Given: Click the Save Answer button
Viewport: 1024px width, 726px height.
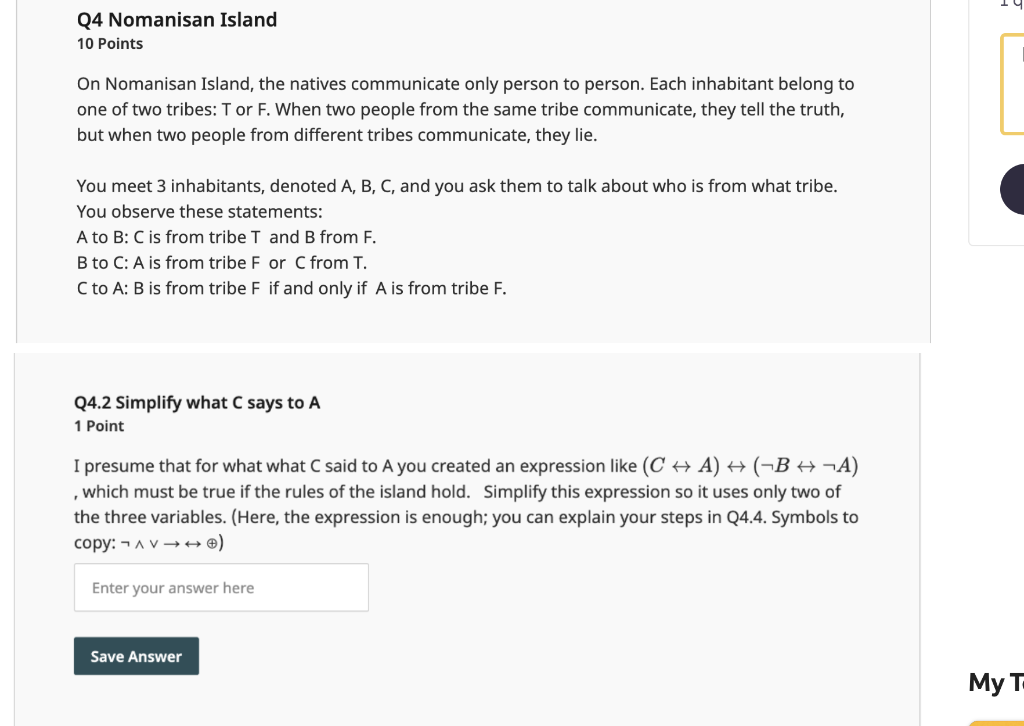Looking at the screenshot, I should pyautogui.click(x=136, y=656).
